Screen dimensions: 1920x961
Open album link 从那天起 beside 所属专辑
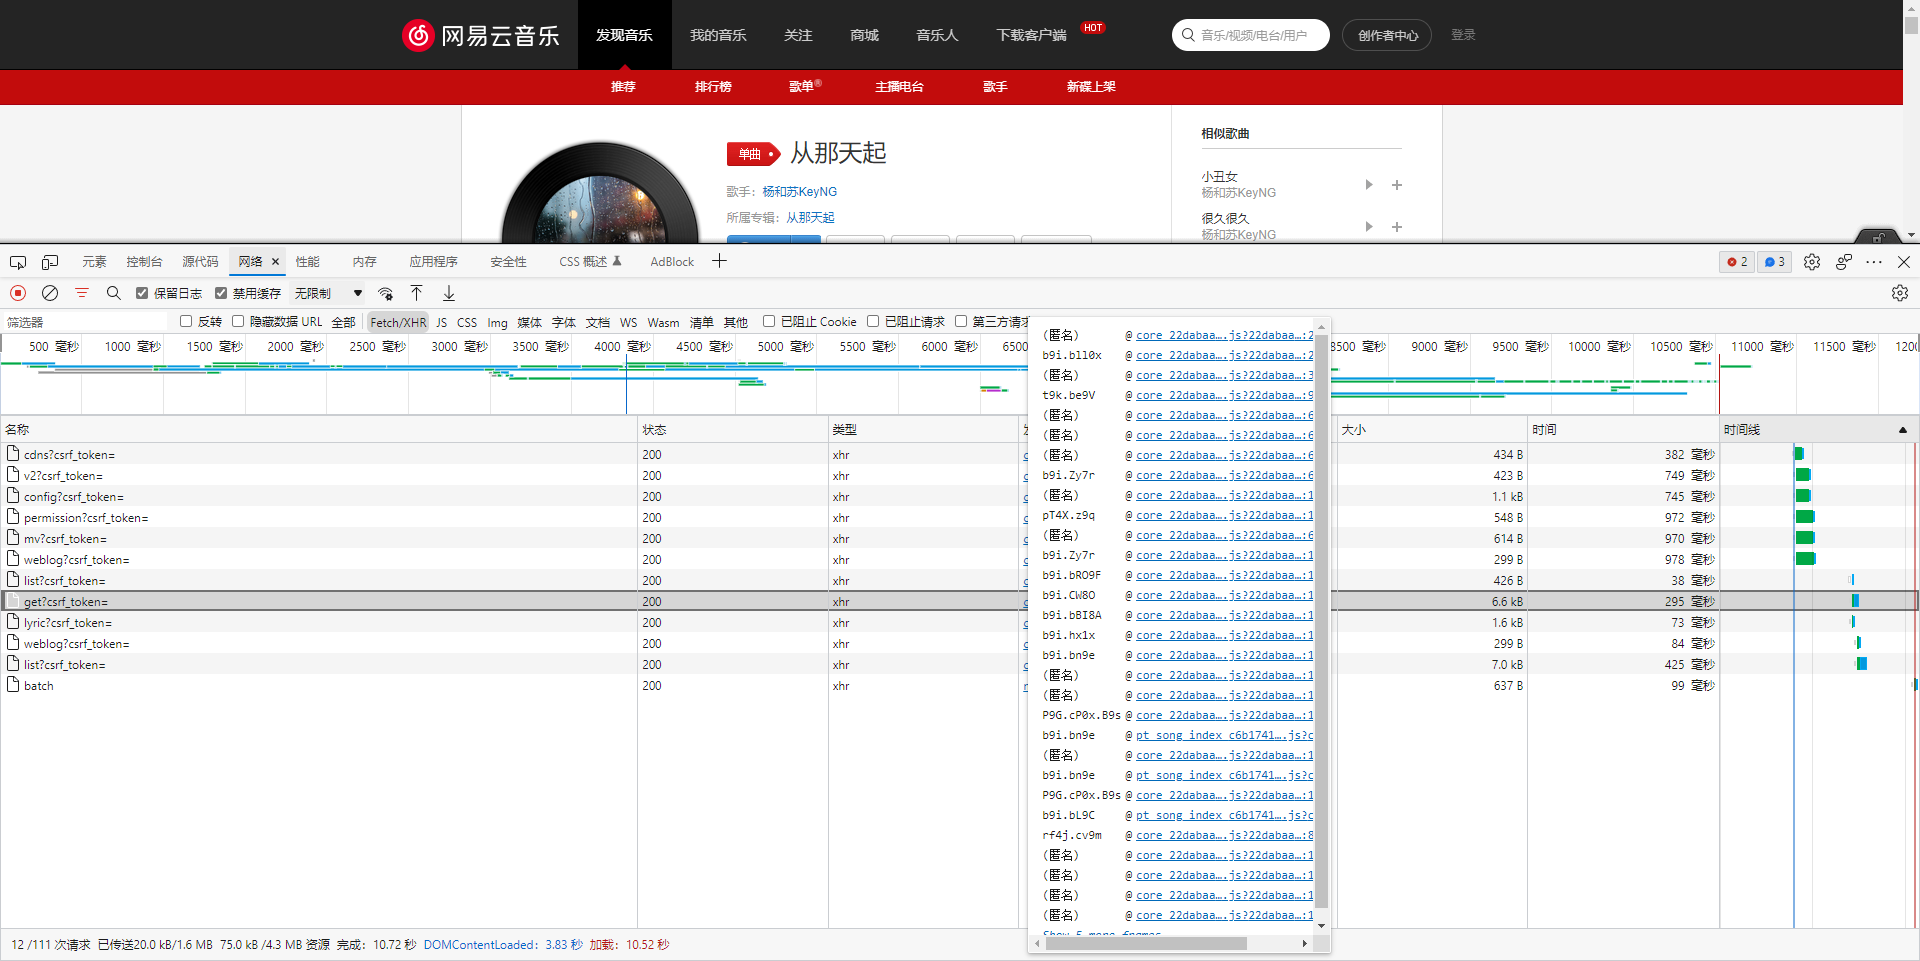click(810, 218)
